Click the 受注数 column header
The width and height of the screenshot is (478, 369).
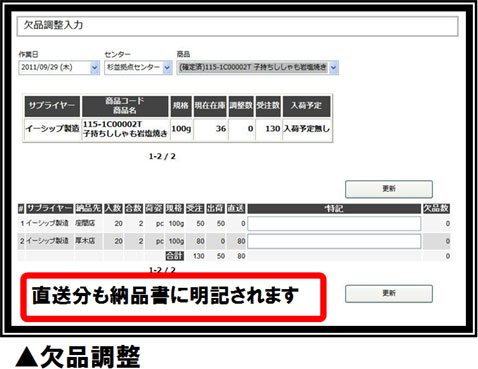click(268, 106)
